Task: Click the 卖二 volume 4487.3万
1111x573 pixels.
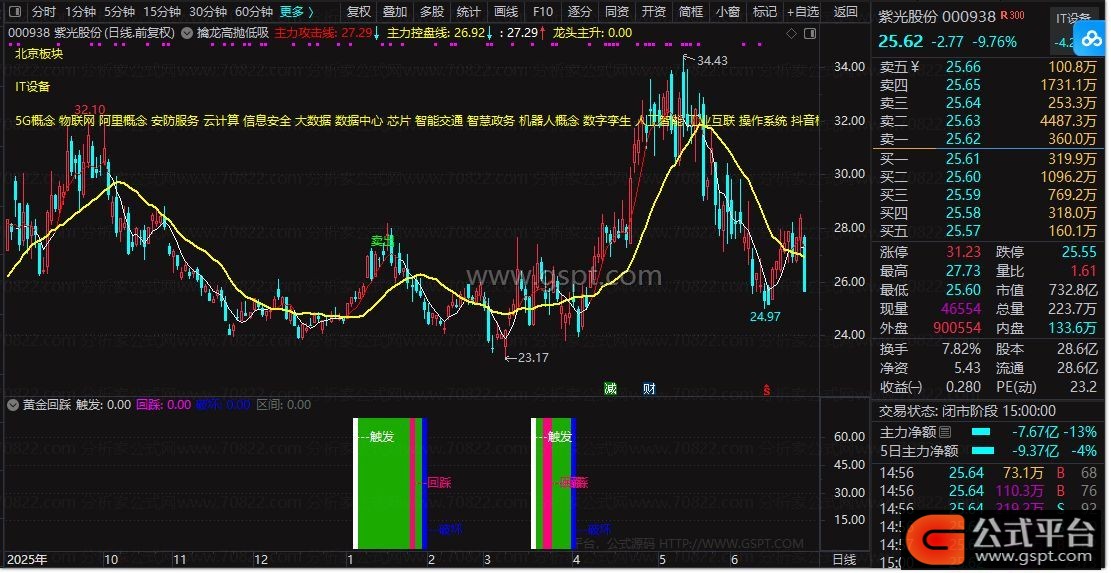Action: [x=1068, y=121]
